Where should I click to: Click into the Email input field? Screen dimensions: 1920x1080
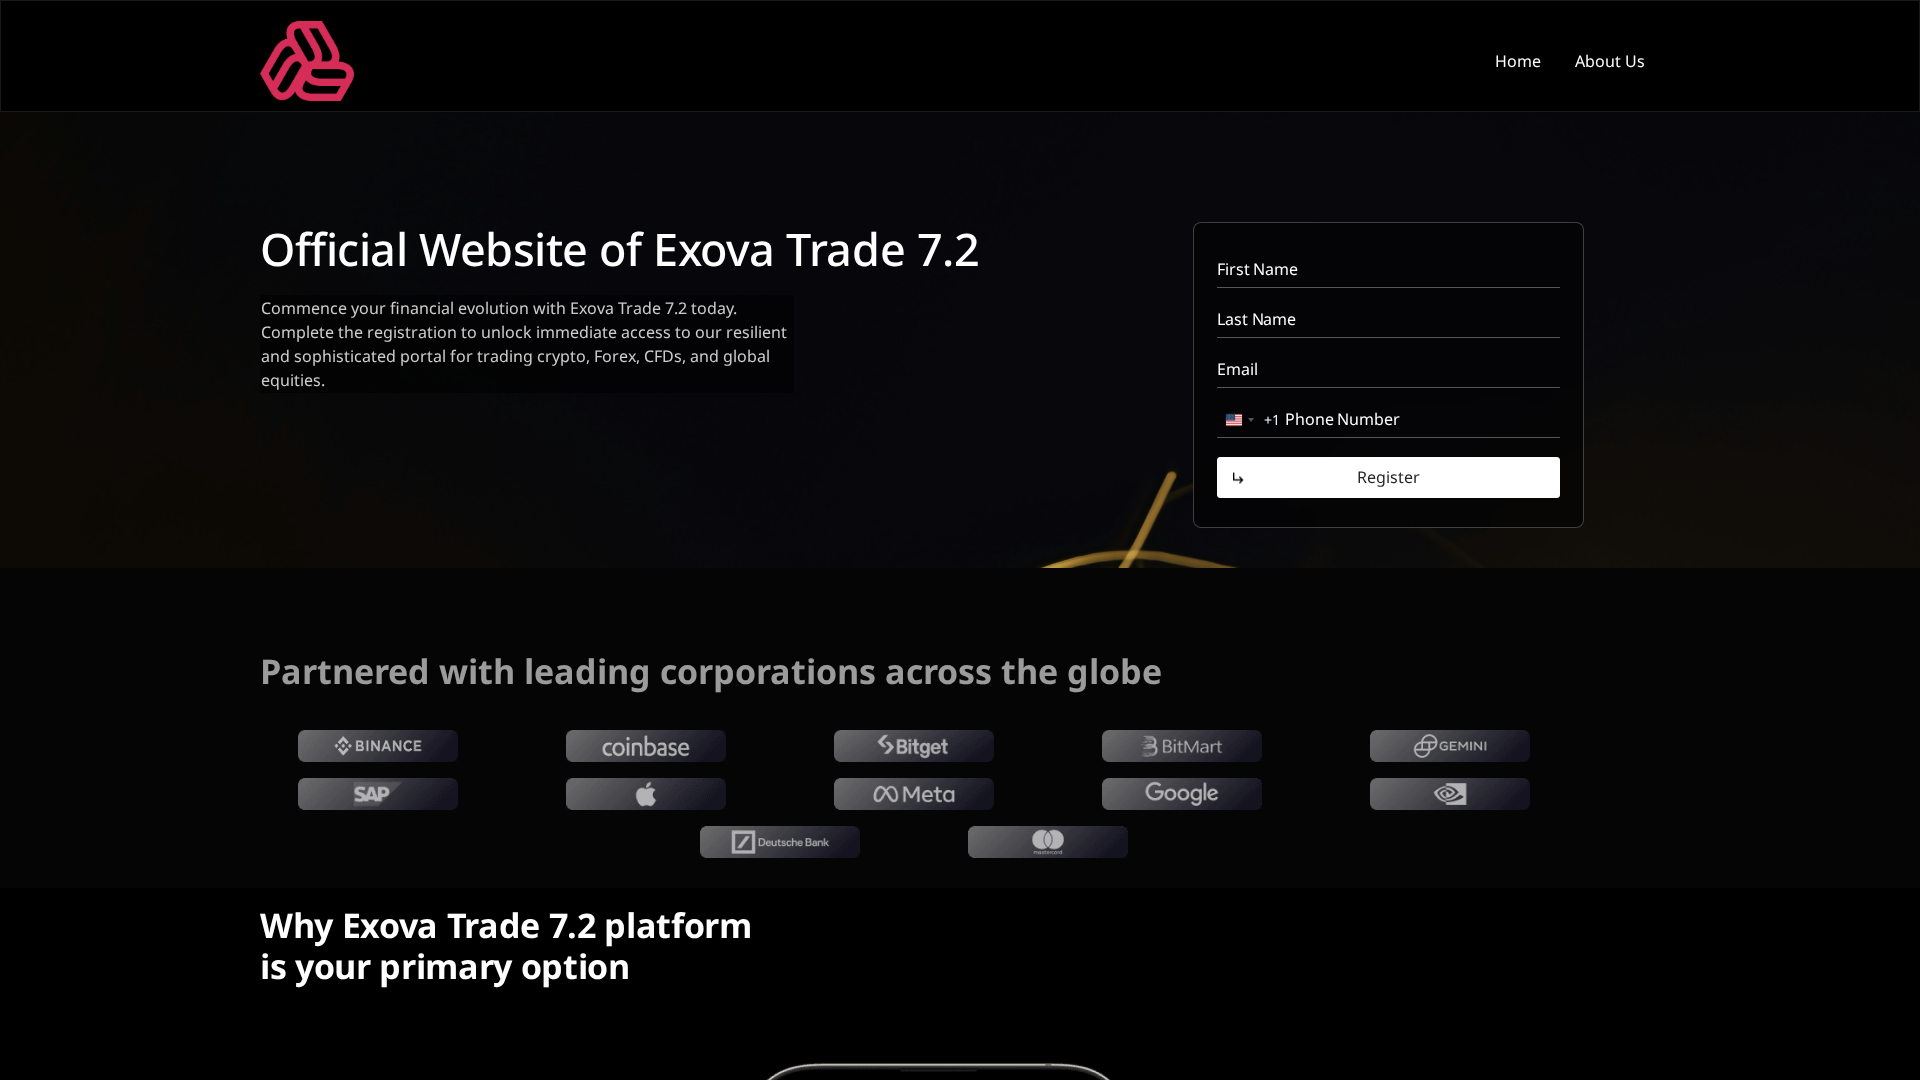1387,369
